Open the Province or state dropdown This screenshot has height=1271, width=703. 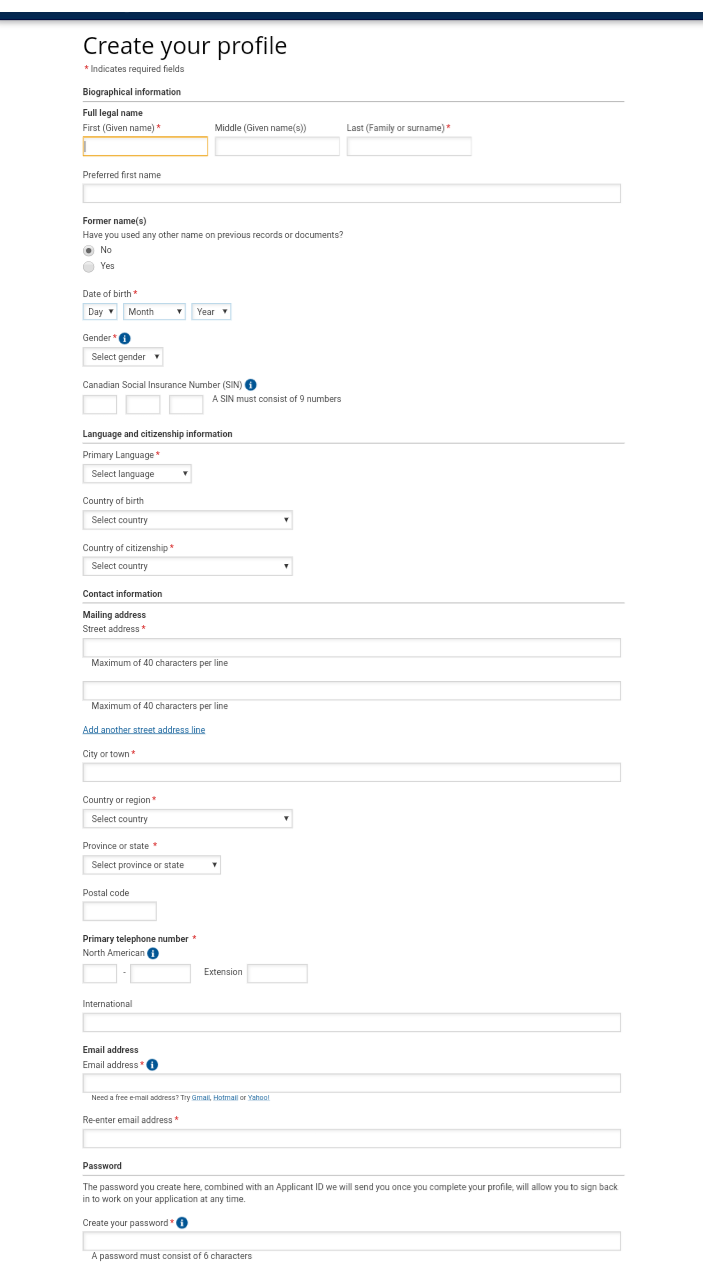pyautogui.click(x=151, y=865)
